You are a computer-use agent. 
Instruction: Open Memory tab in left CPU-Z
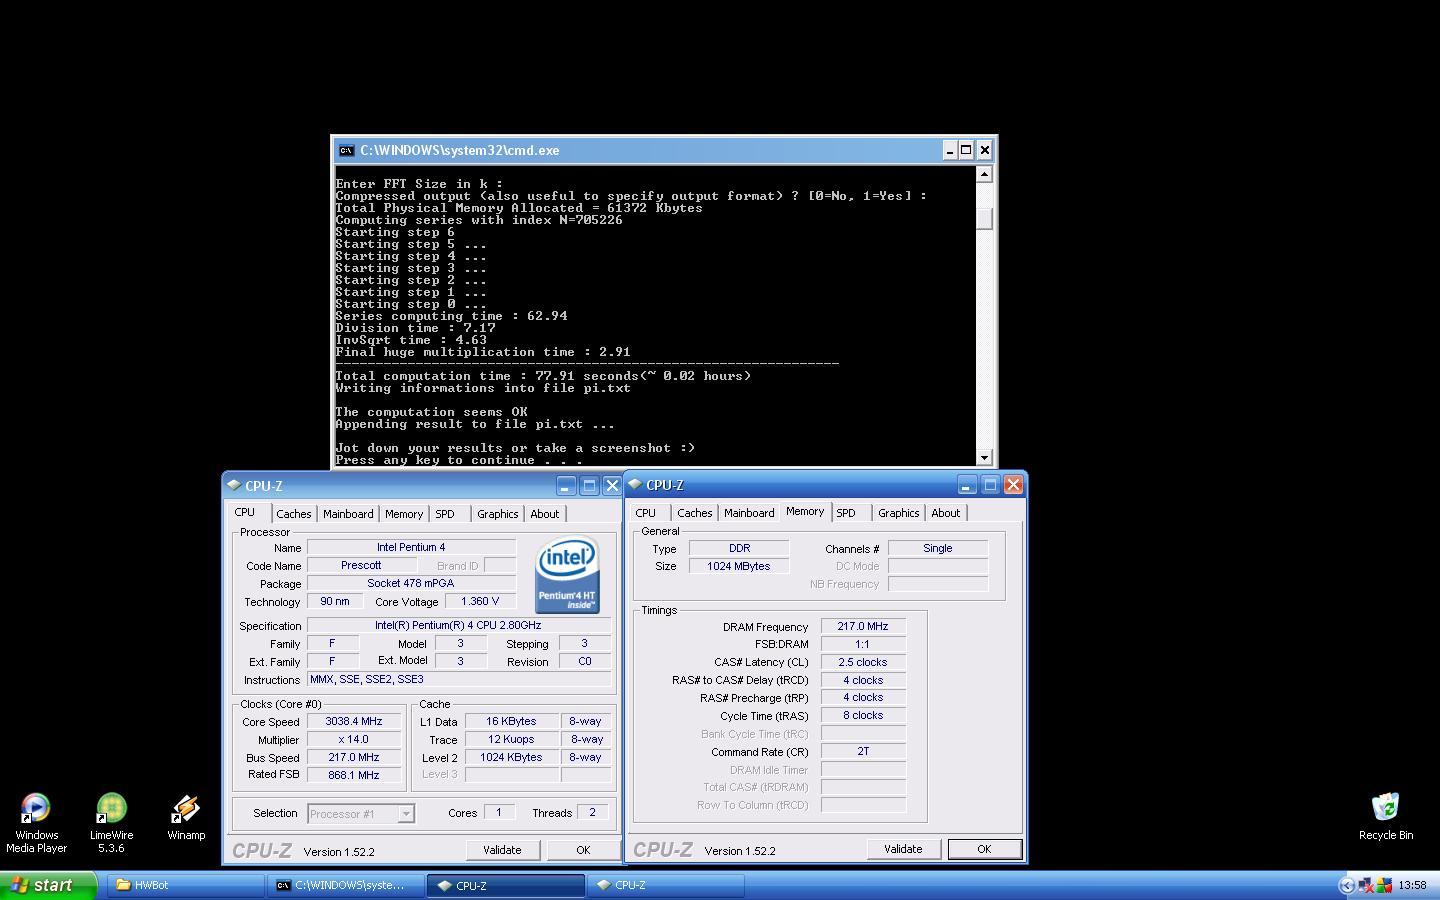coord(404,514)
